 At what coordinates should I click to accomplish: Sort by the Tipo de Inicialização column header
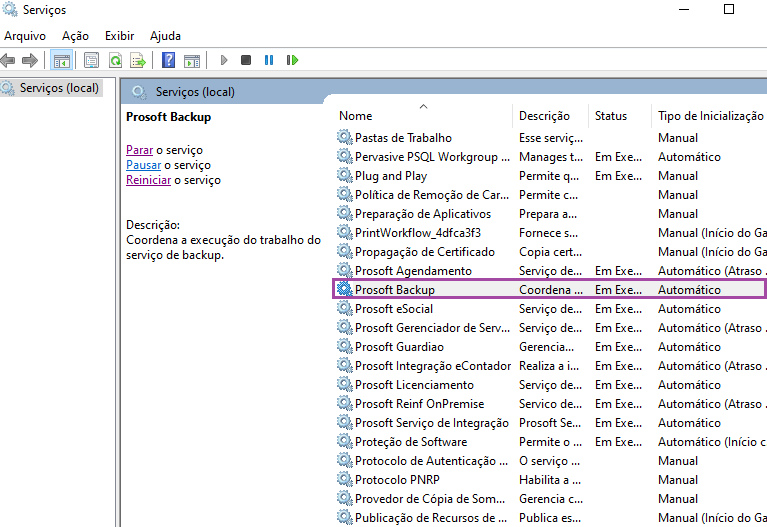pos(710,116)
